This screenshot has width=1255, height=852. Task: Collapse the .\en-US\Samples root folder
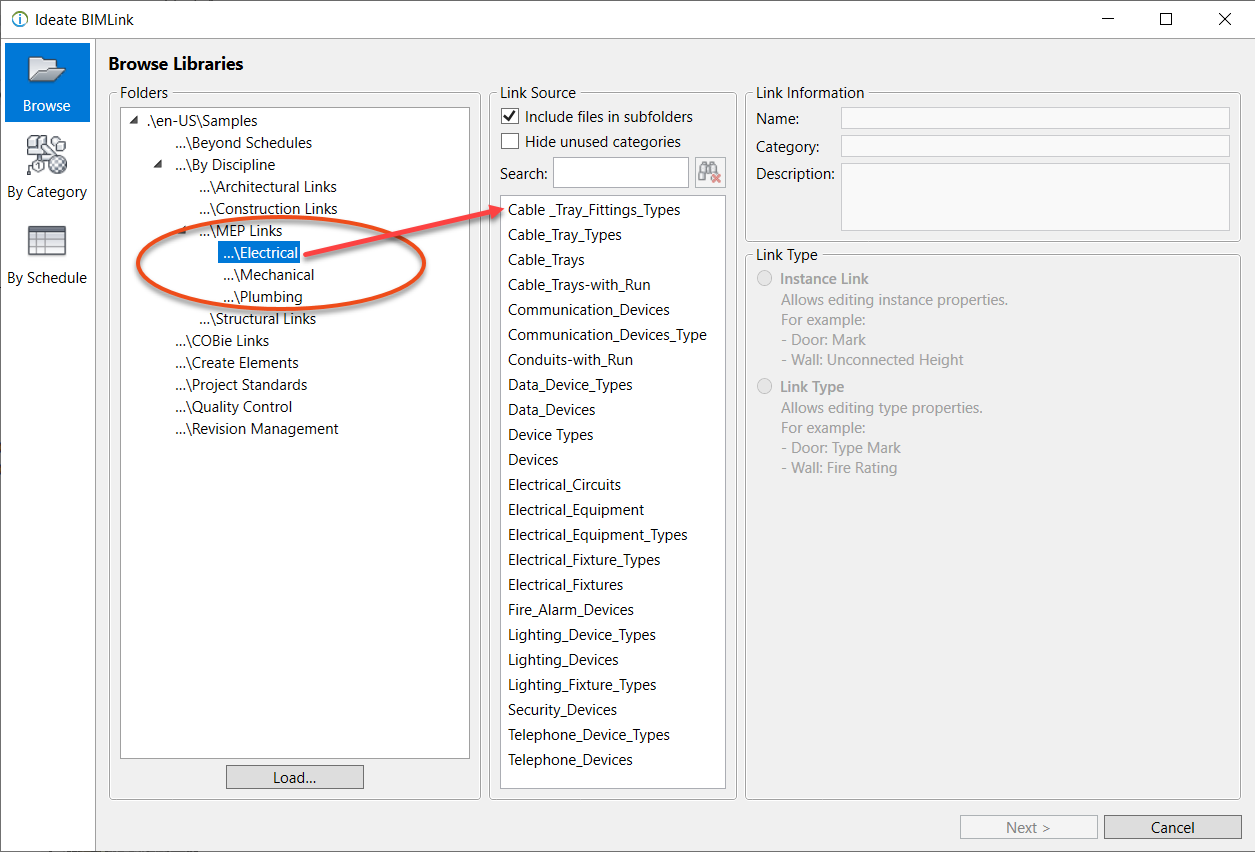[x=134, y=121]
